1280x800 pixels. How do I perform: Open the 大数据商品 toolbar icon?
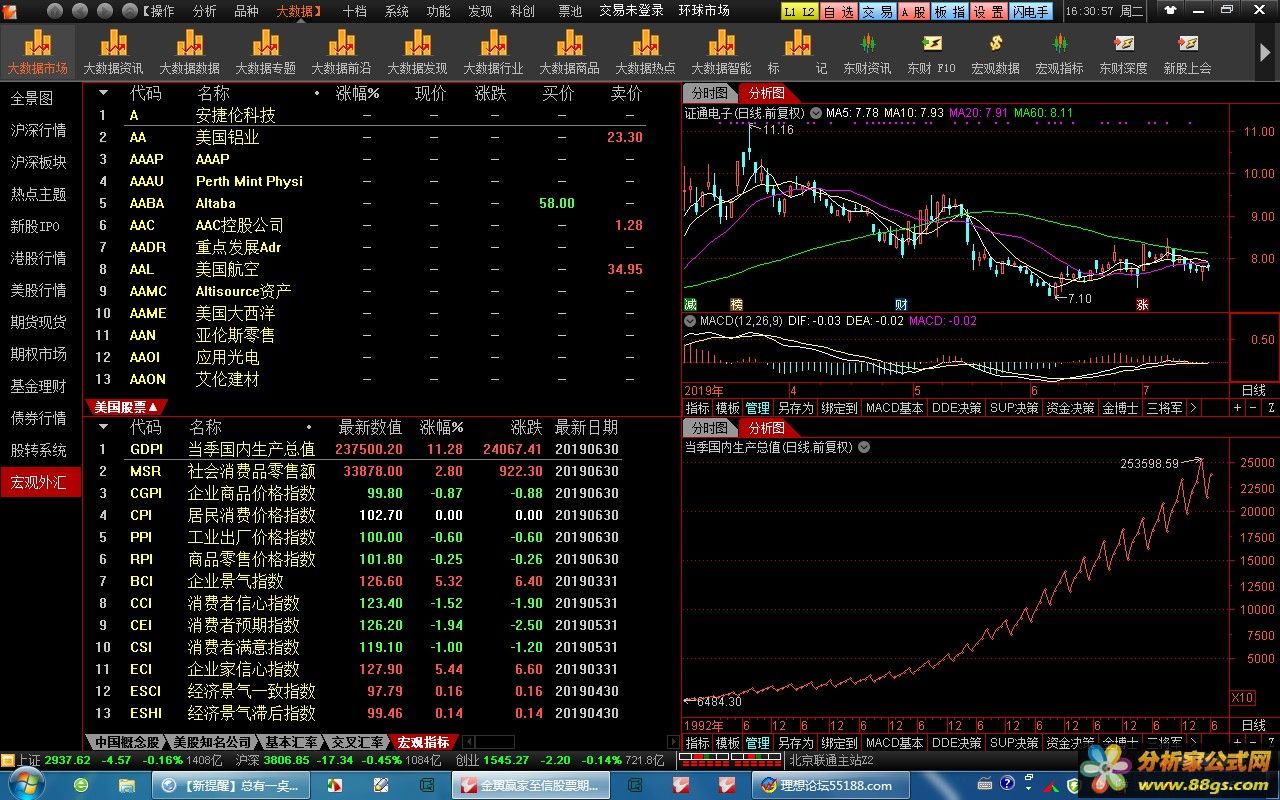point(569,52)
